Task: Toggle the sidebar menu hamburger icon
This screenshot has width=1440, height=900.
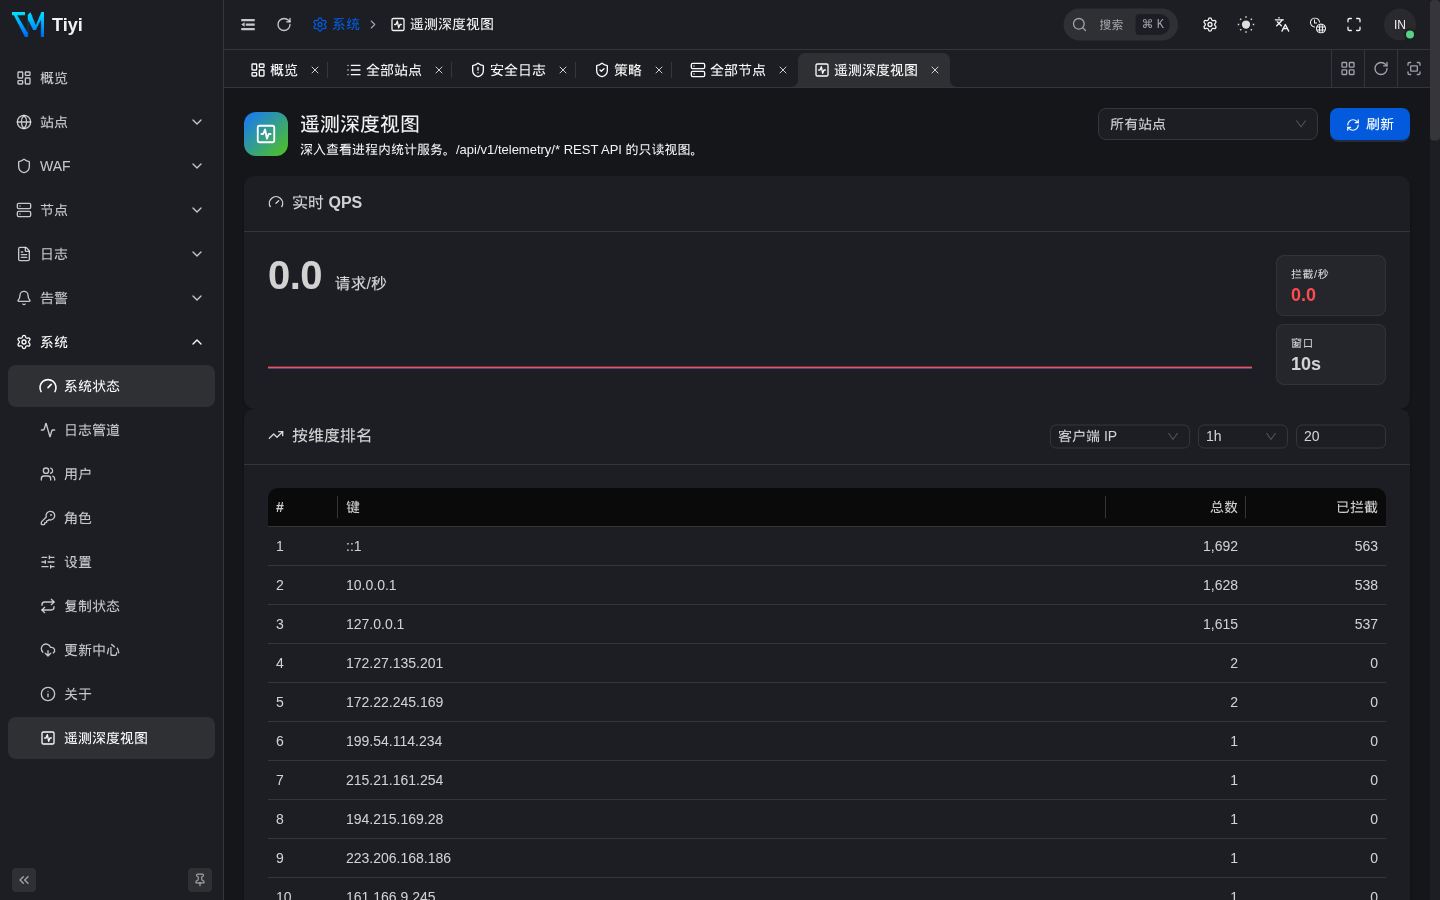Action: (x=248, y=24)
